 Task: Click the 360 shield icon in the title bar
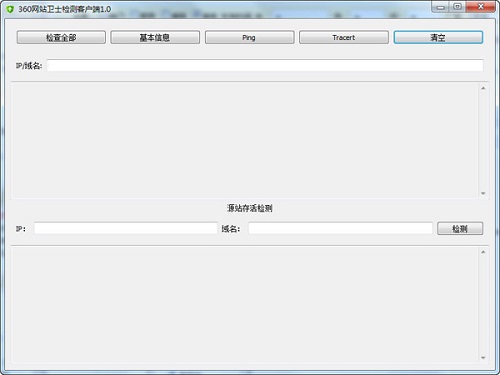click(x=10, y=9)
